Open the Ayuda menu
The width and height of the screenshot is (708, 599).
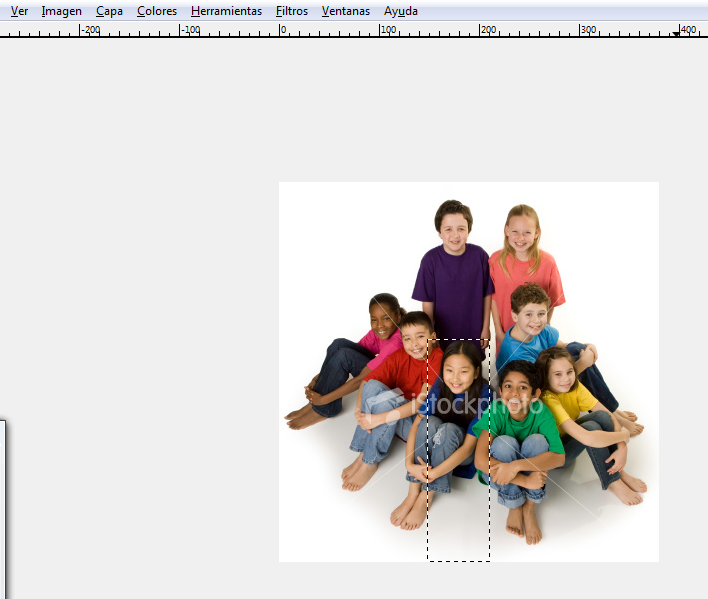(x=401, y=11)
